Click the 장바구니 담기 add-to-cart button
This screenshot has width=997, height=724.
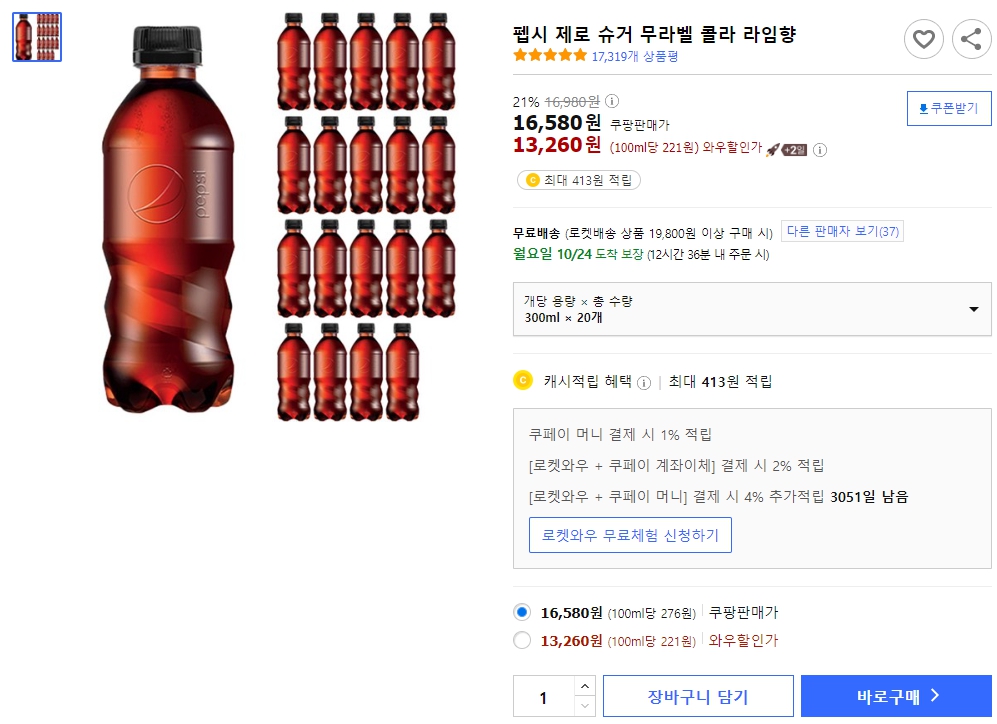tap(697, 695)
